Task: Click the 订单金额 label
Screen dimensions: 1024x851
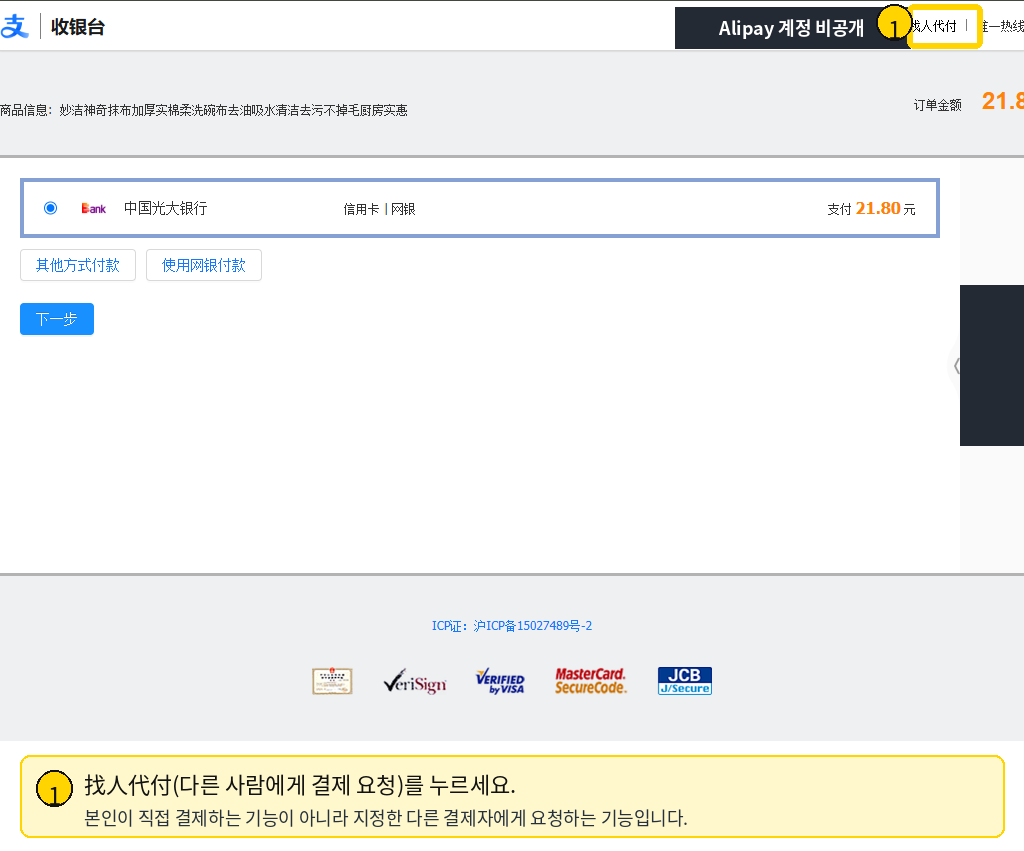Action: point(938,105)
